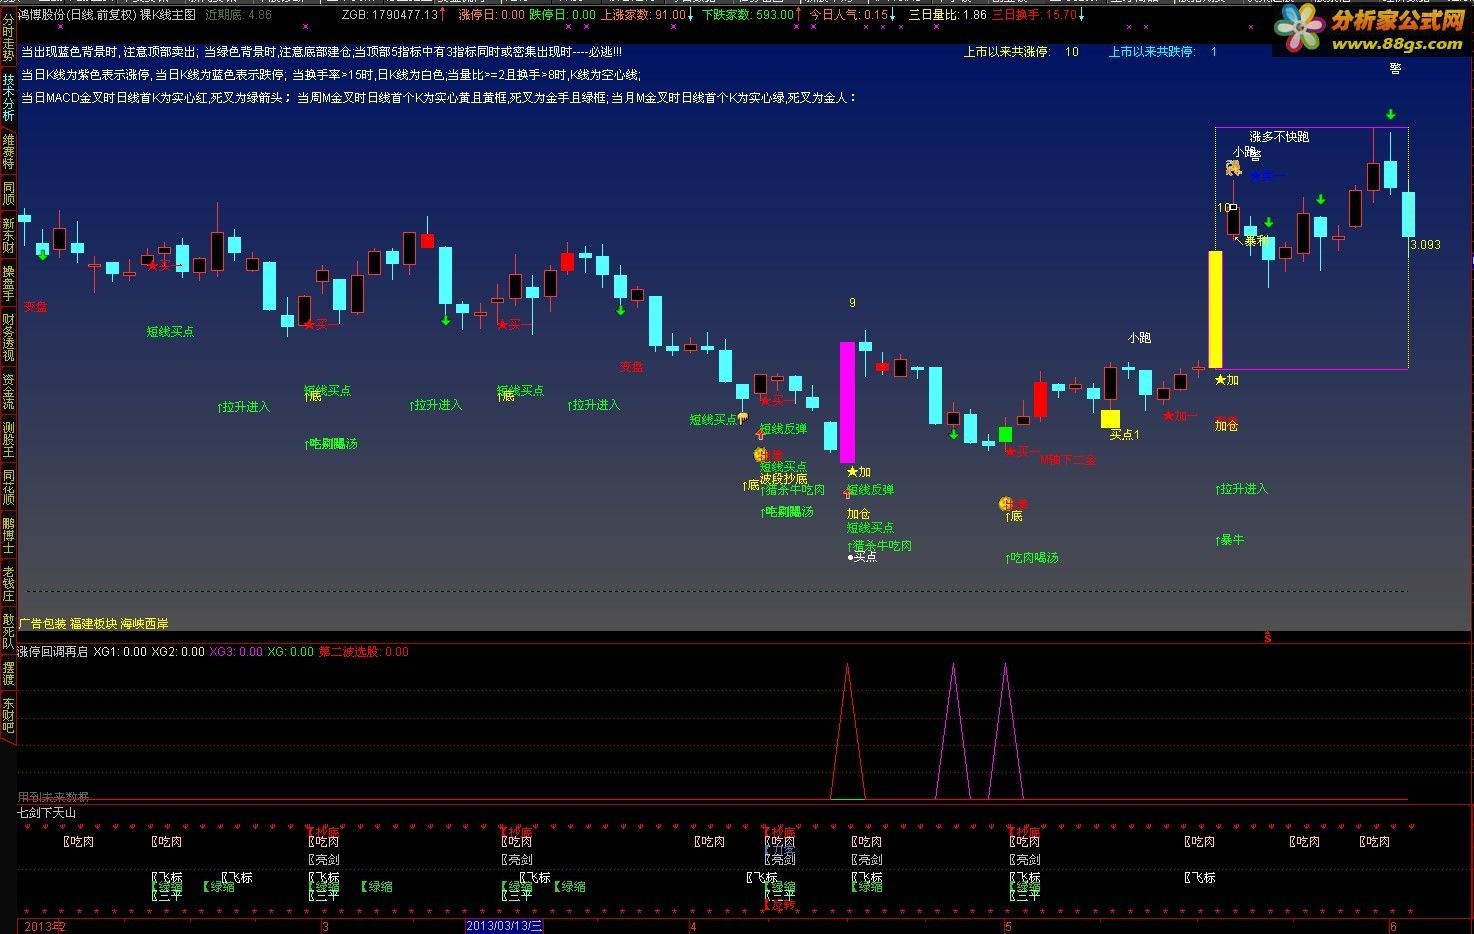Click the 广告包装 sector link
This screenshot has height=934, width=1474.
[x=43, y=623]
